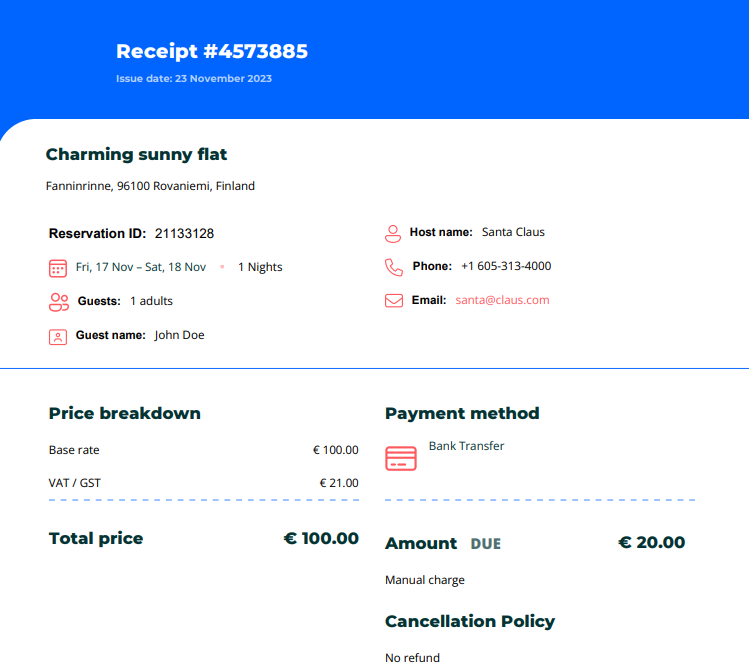Image resolution: width=749 pixels, height=669 pixels.
Task: Click the Receipt #4573885 title
Action: [x=212, y=51]
